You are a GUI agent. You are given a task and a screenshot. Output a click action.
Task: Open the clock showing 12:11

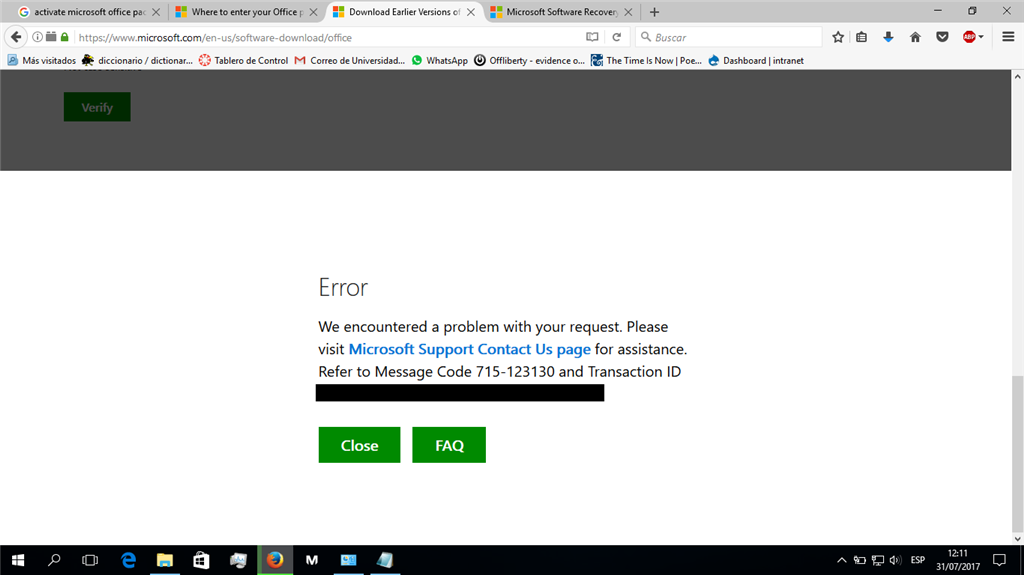click(958, 560)
